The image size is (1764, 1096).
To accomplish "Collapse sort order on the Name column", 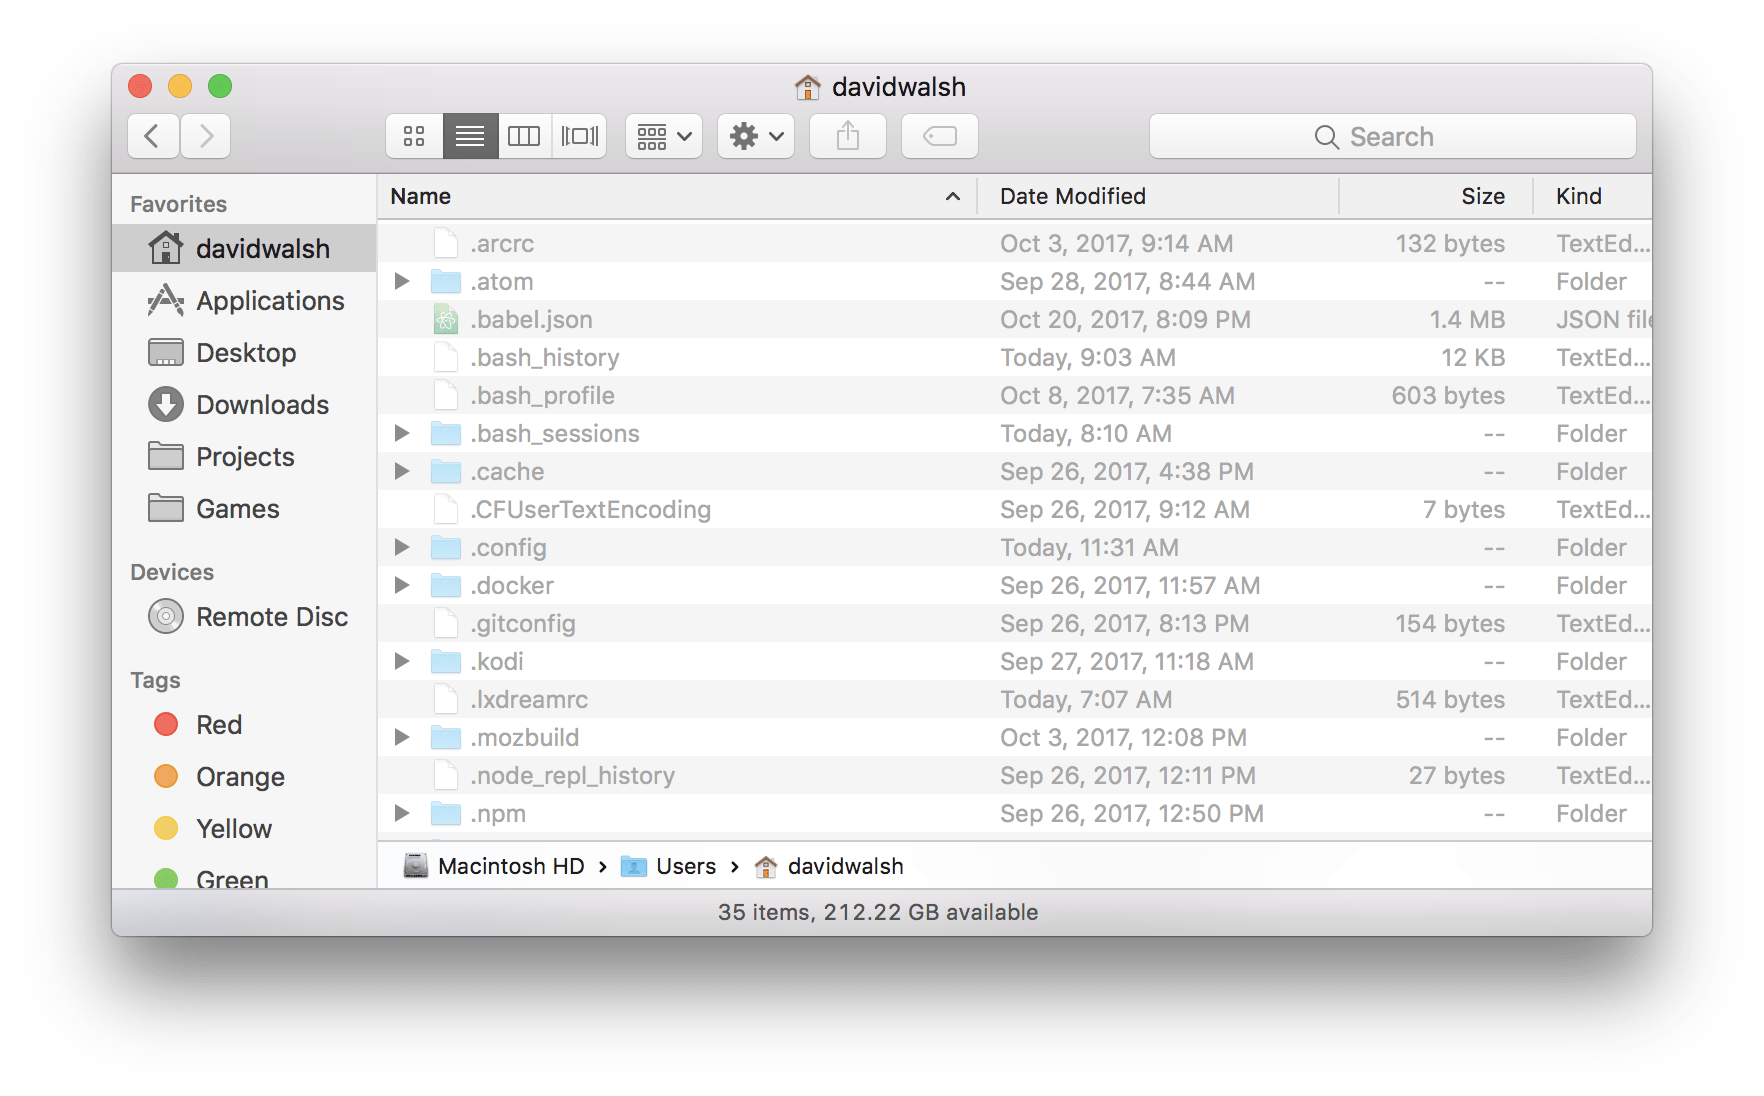I will coord(952,196).
